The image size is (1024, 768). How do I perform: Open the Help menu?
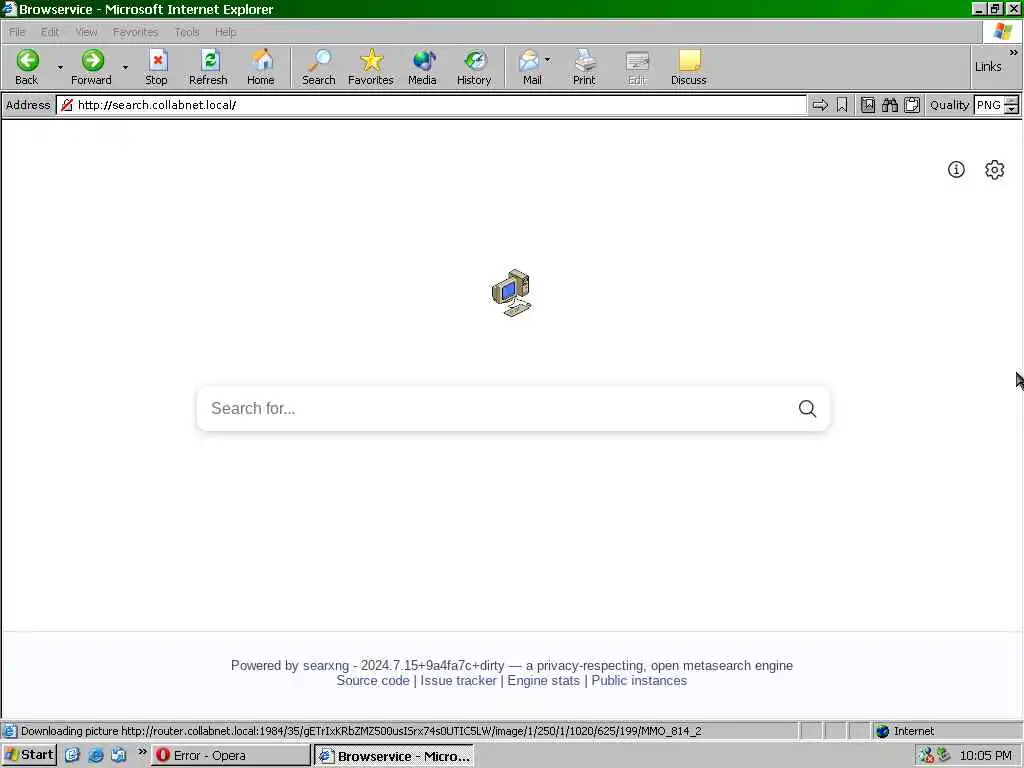click(225, 32)
